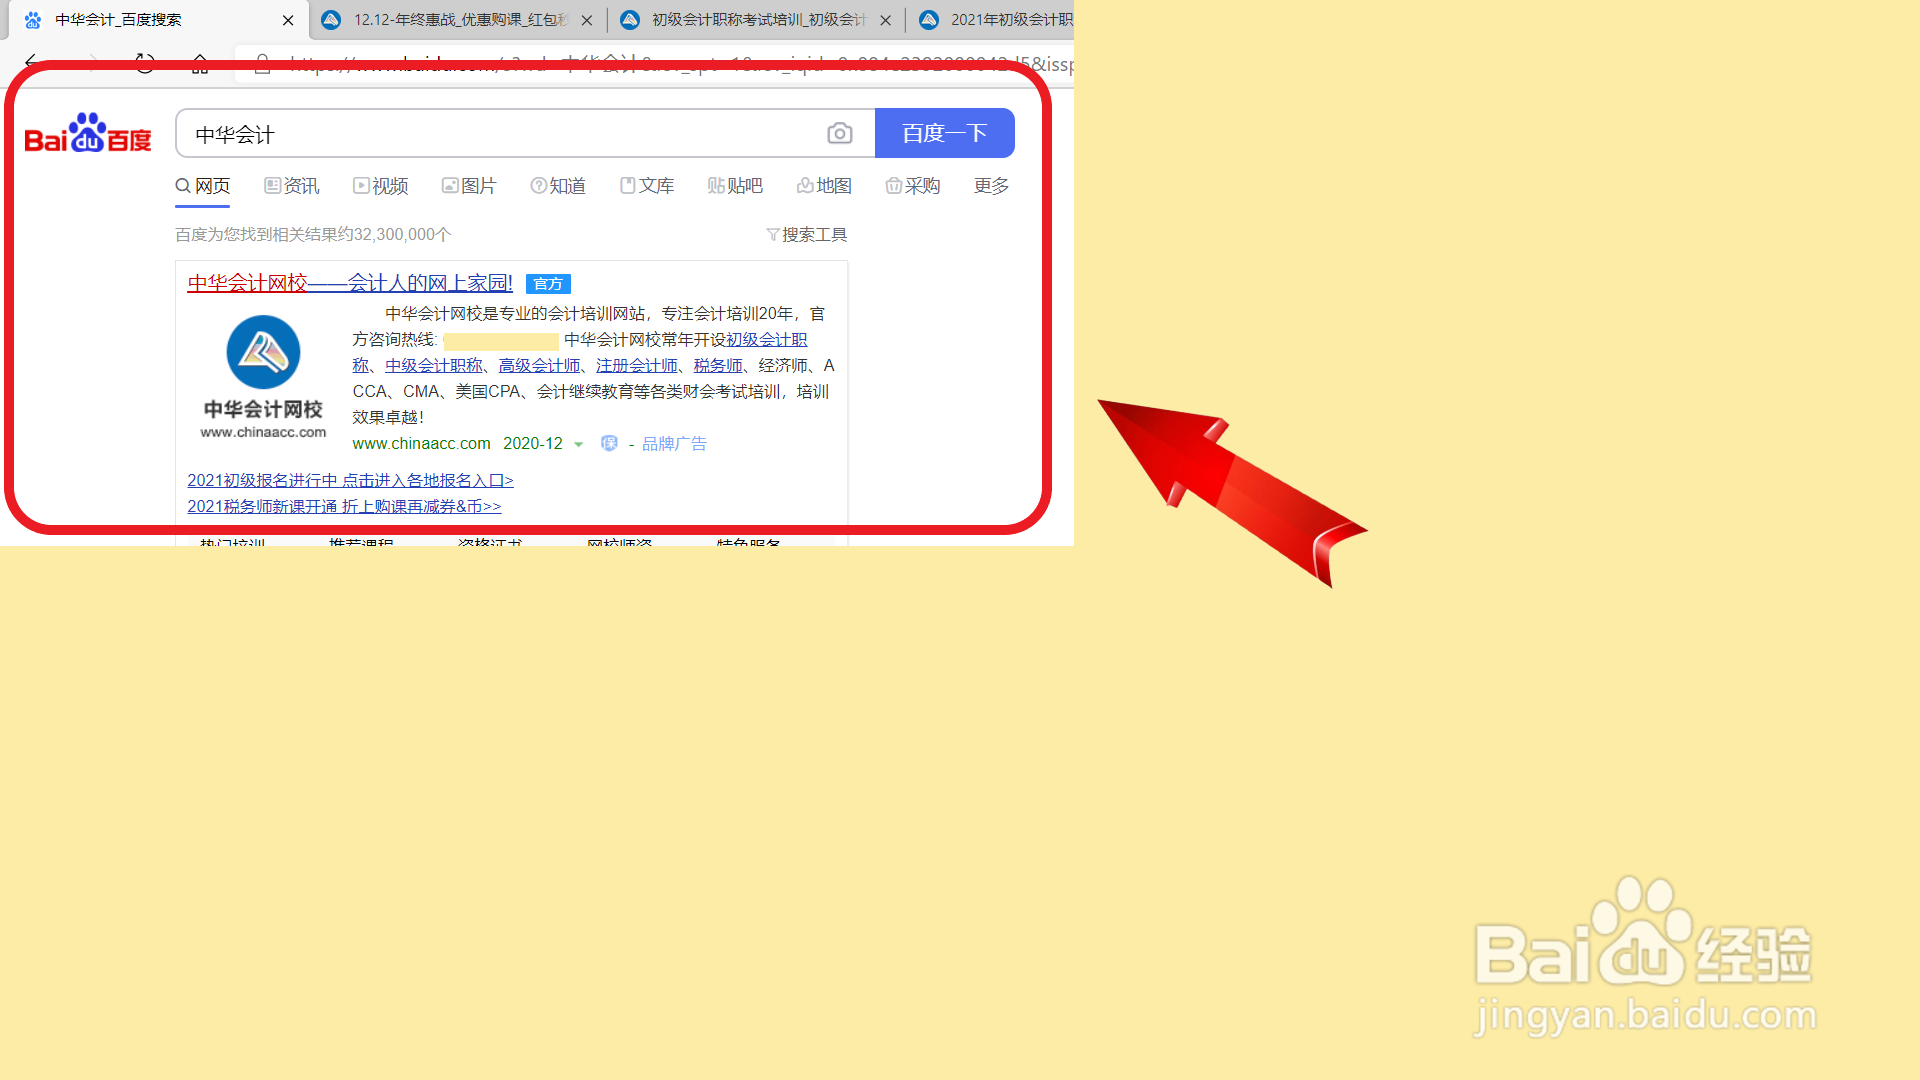Click the 中华会计网校 logo thumbnail
The image size is (1920, 1080).
coord(263,376)
